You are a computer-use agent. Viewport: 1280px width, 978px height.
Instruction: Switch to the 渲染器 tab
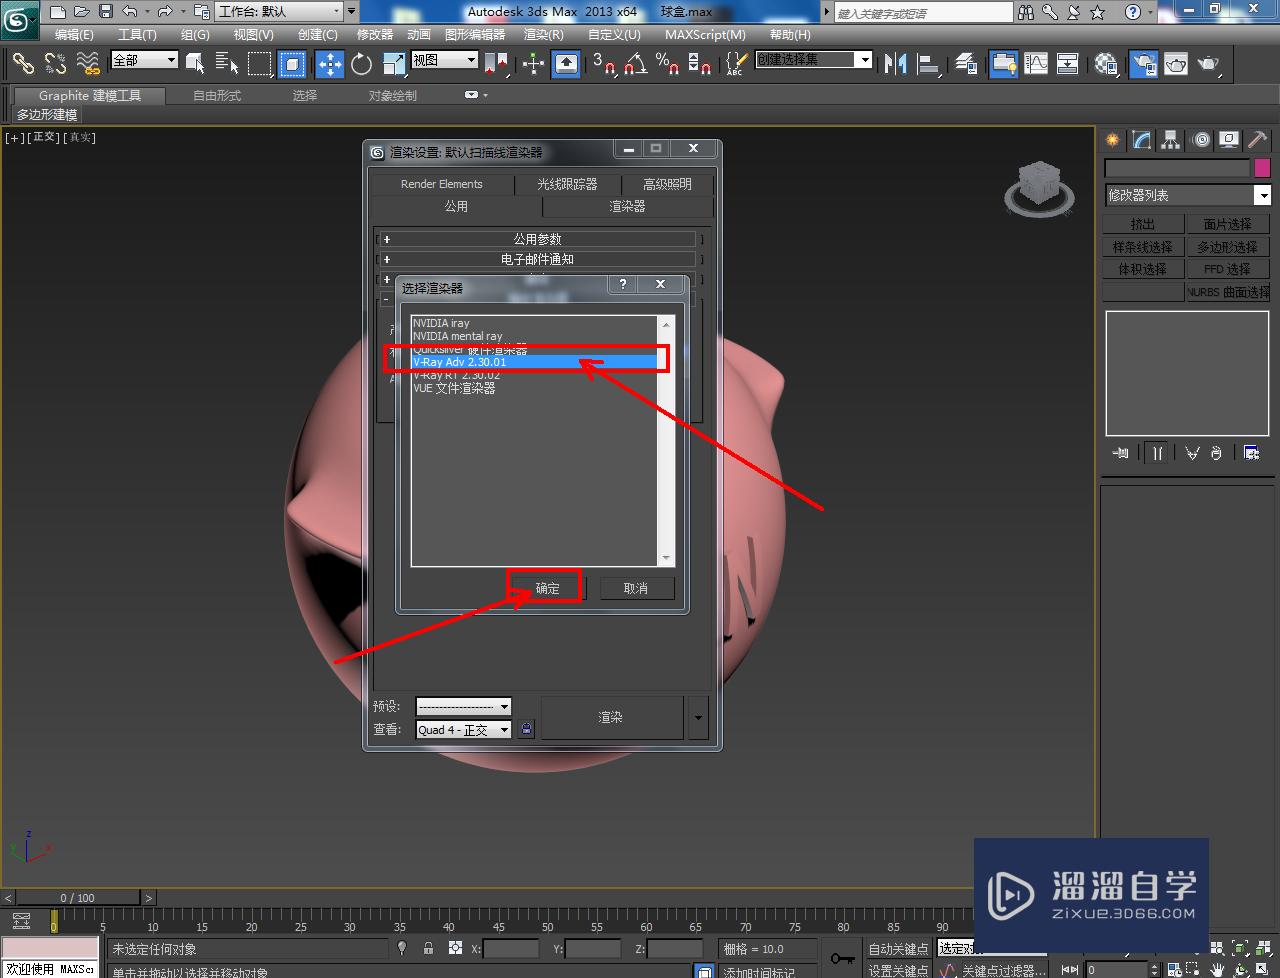tap(627, 206)
